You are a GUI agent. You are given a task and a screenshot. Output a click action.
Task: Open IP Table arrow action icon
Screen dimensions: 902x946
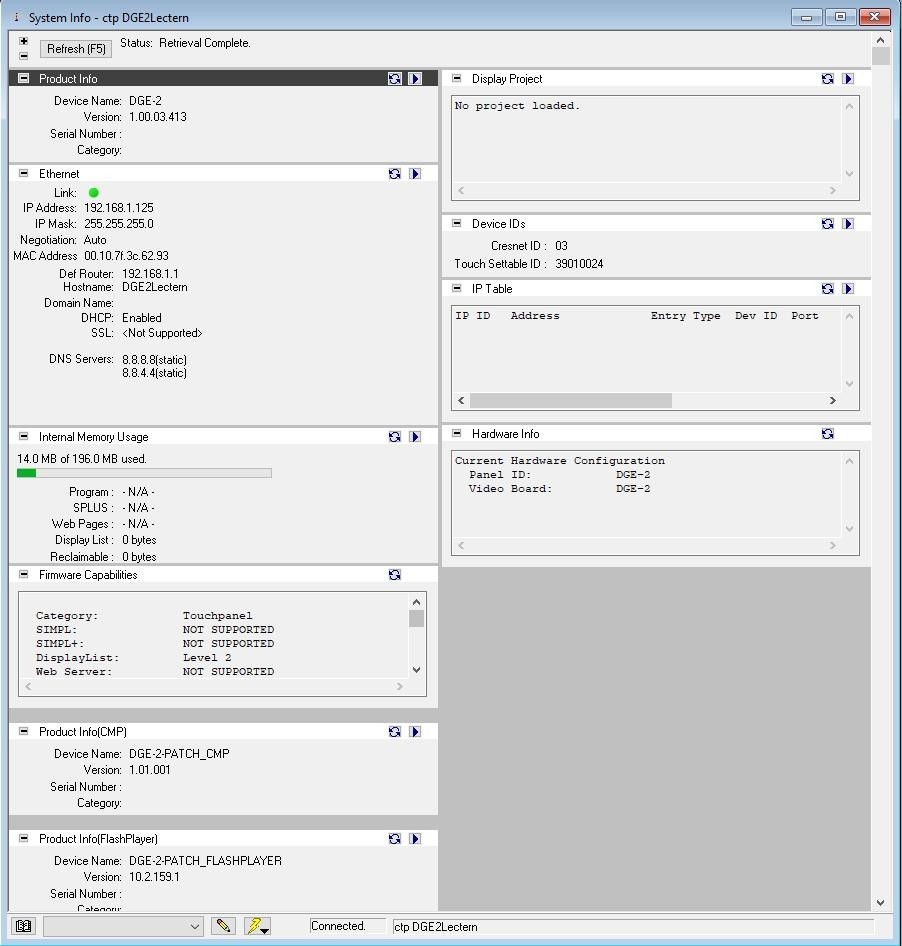[x=848, y=289]
